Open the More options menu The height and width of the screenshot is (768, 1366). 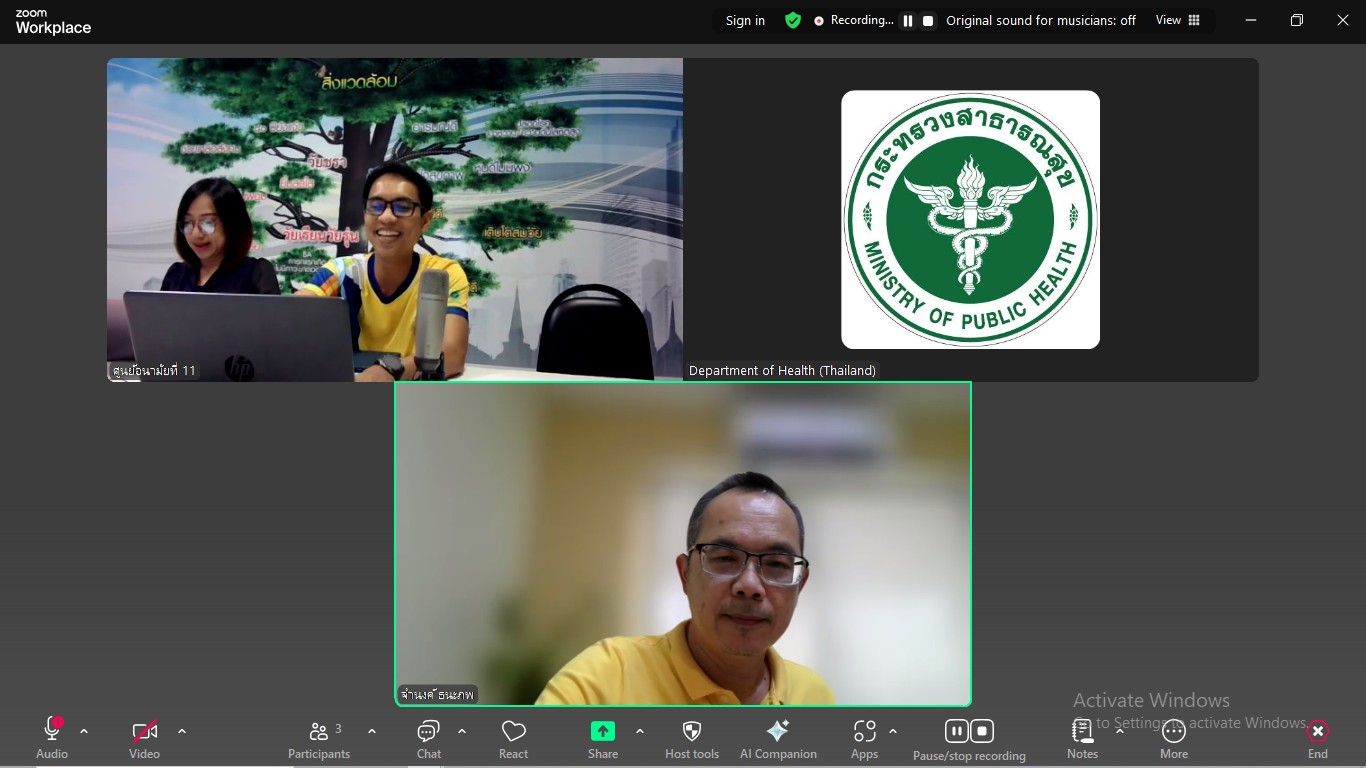point(1174,738)
